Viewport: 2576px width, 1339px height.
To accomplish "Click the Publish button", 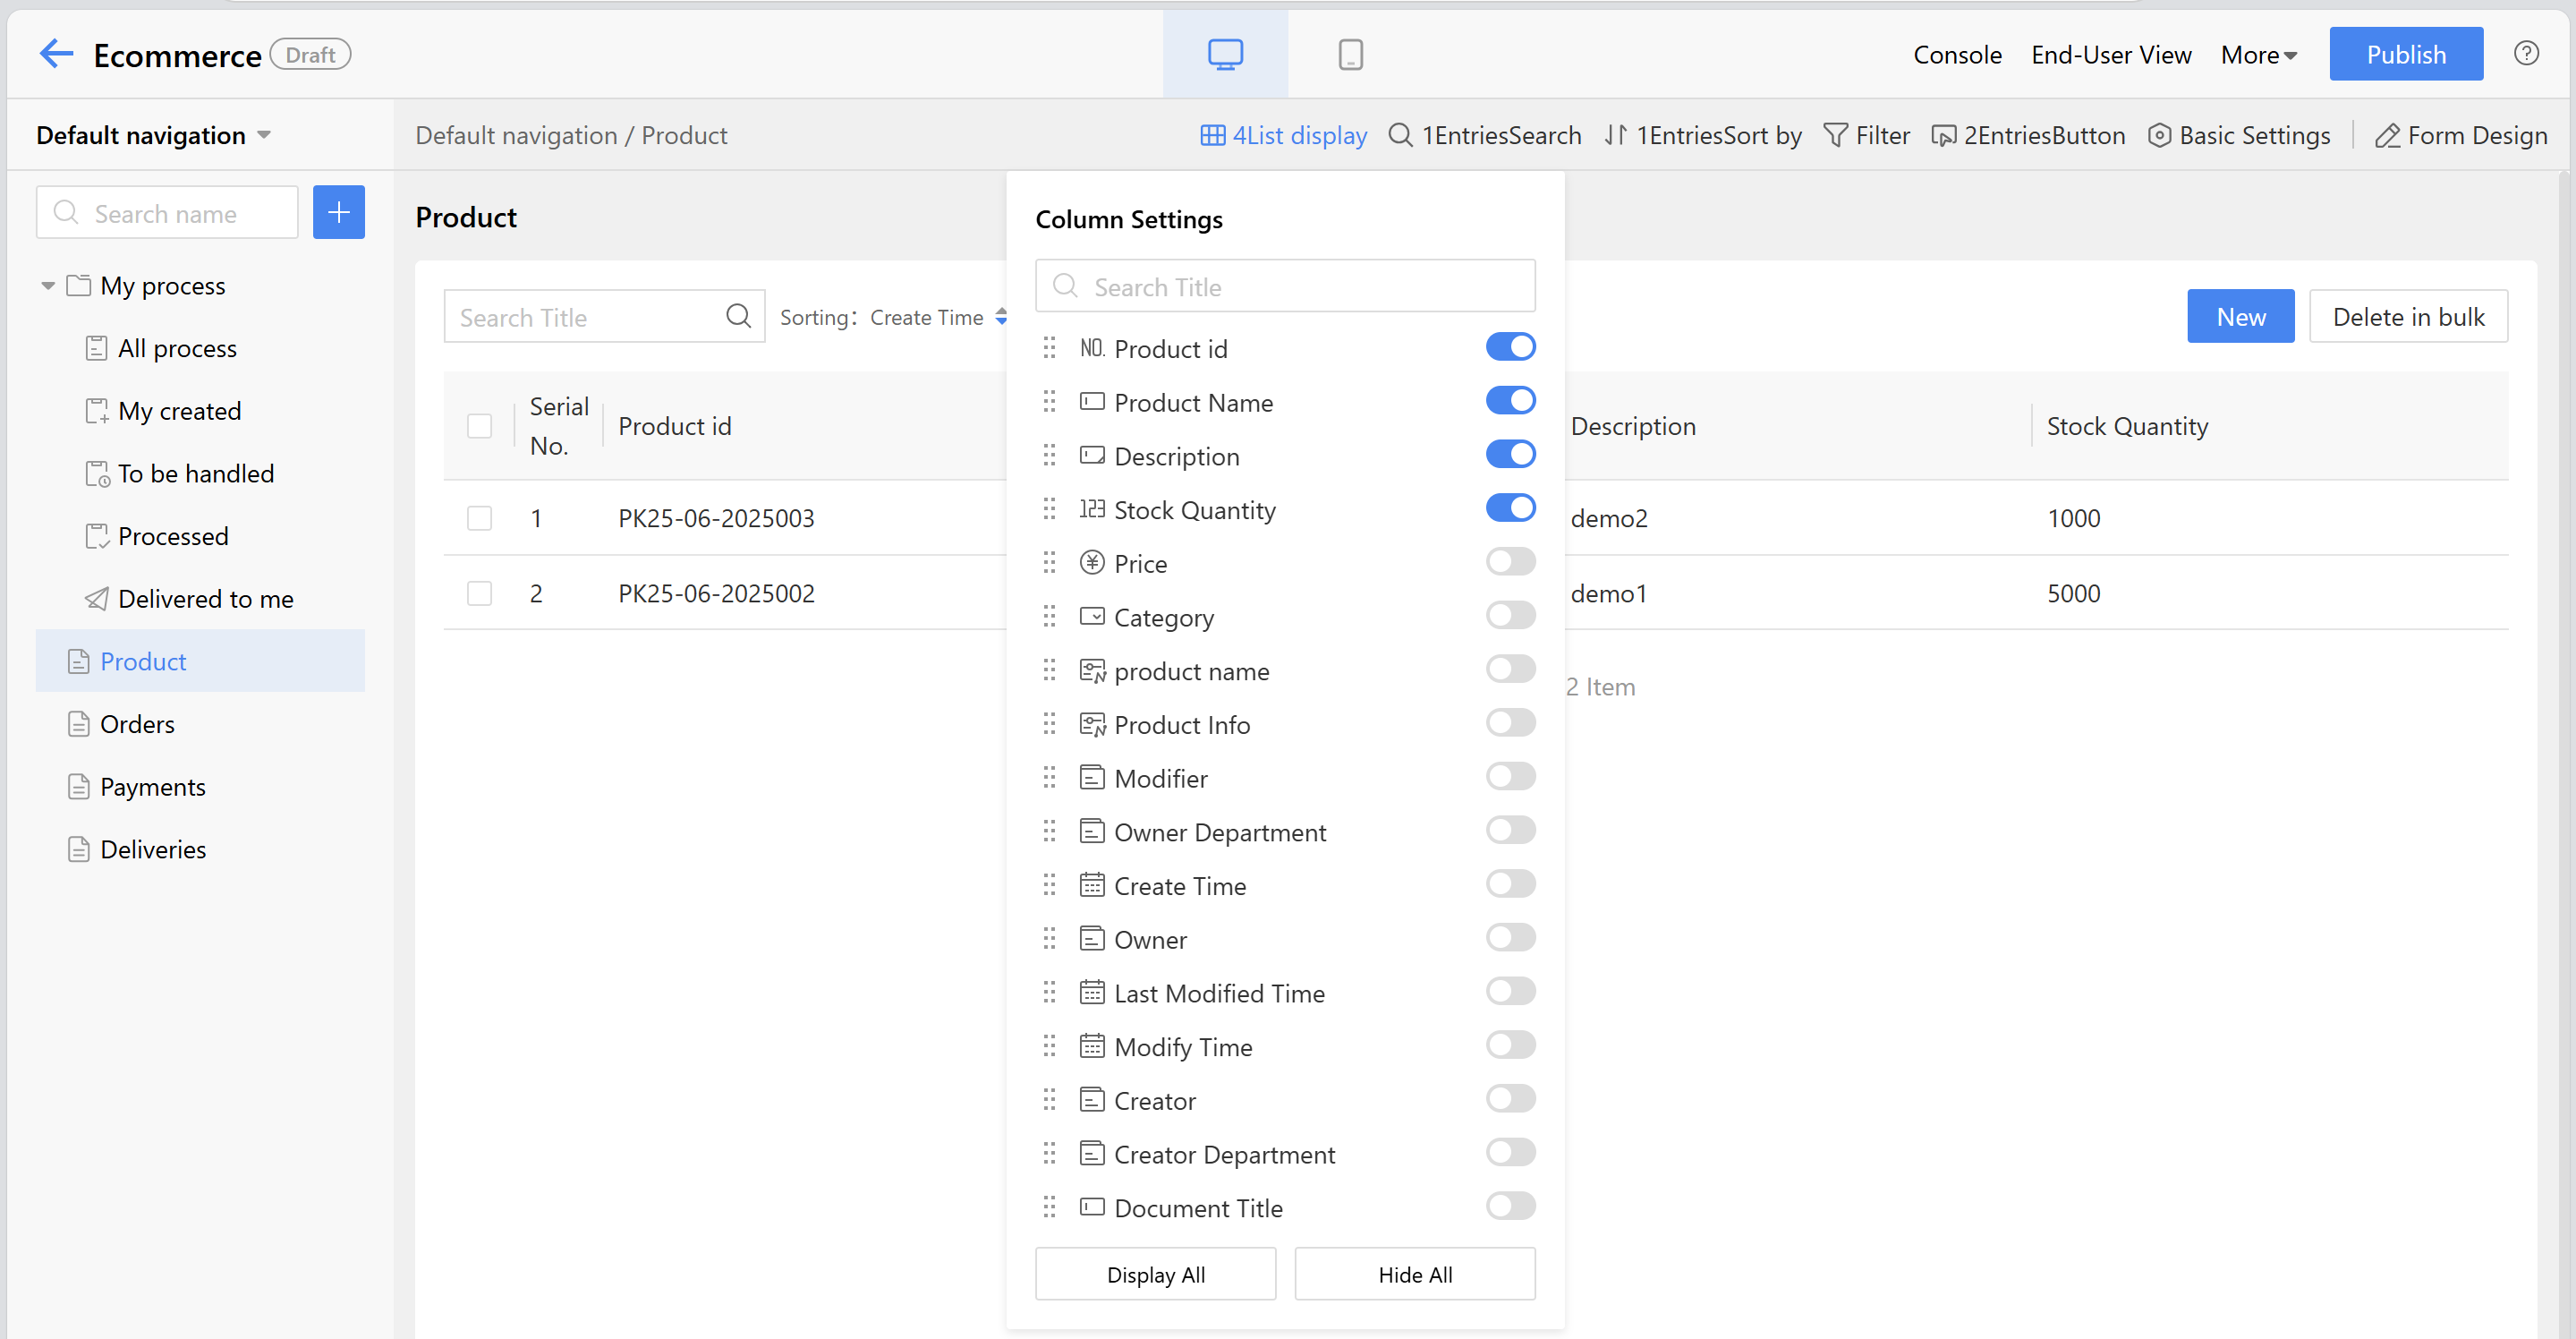I will (2405, 55).
